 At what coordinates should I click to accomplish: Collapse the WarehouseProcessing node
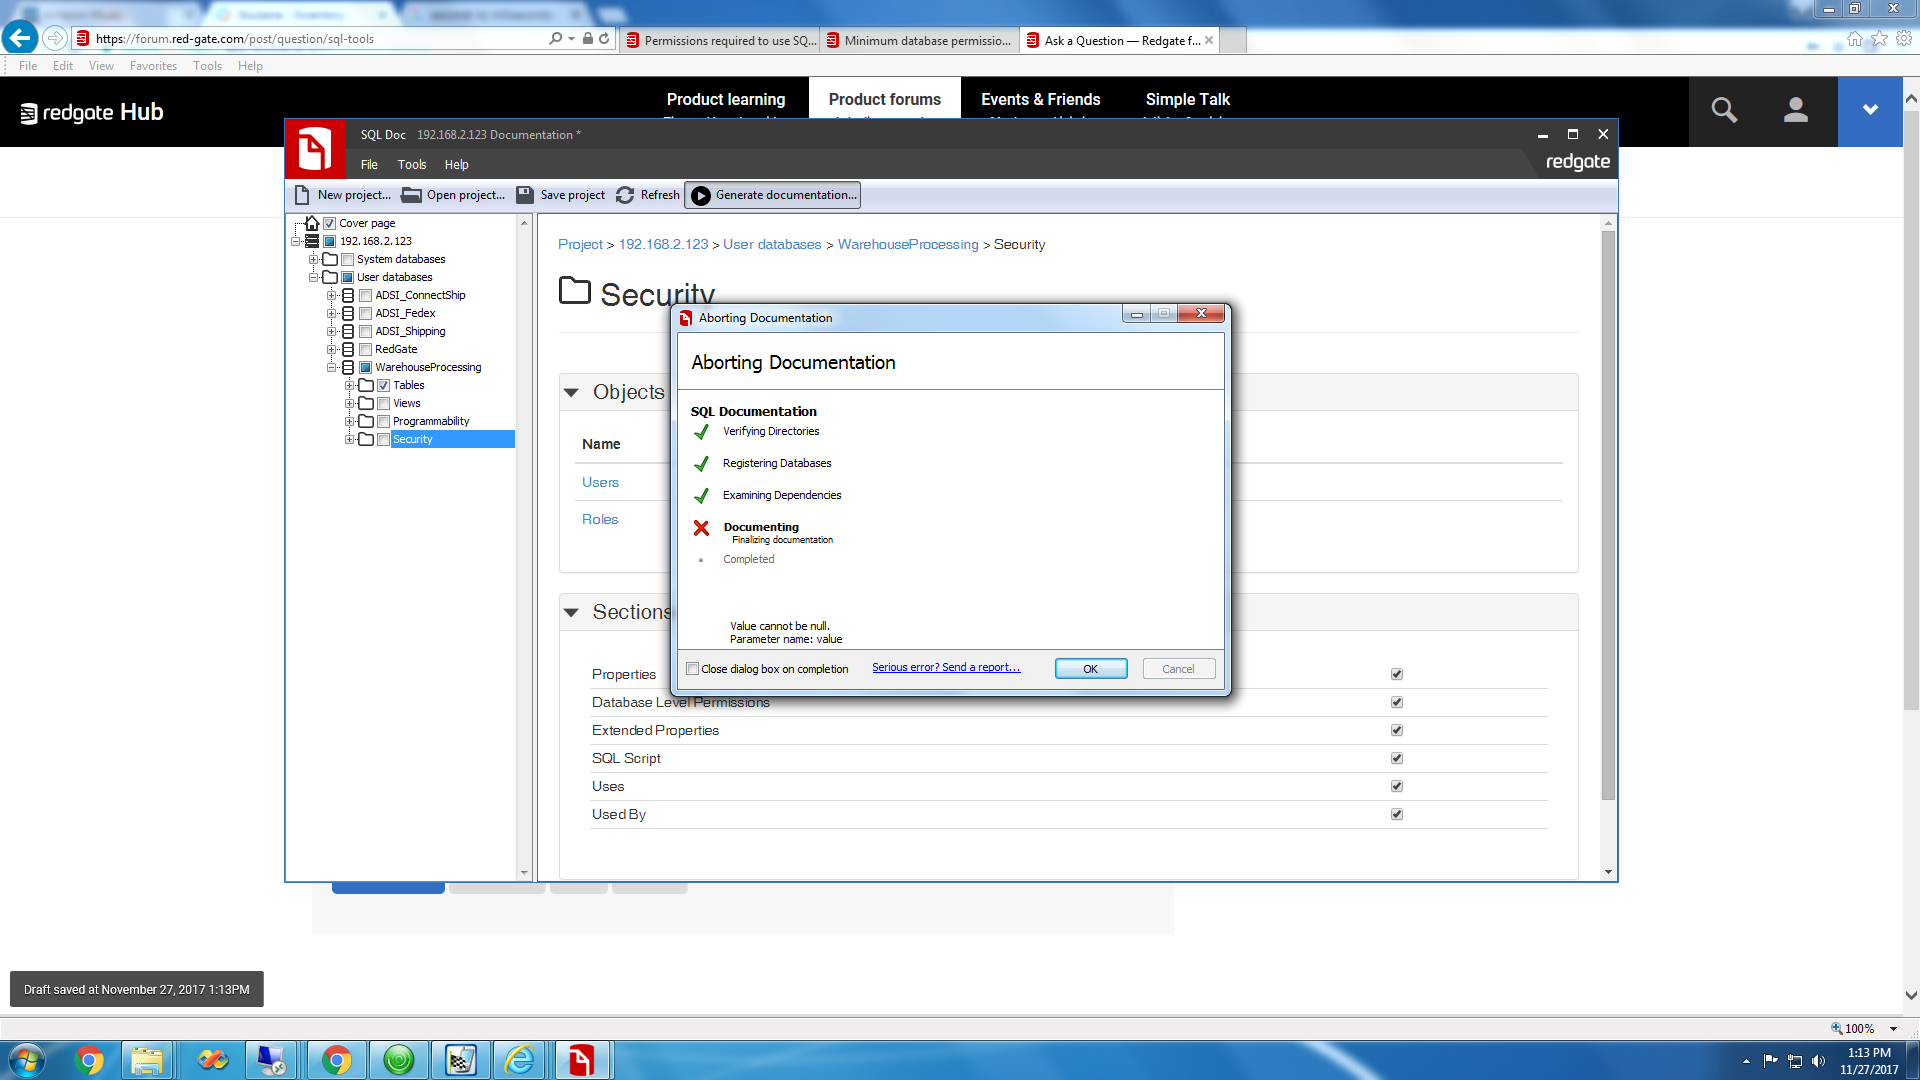click(x=331, y=367)
